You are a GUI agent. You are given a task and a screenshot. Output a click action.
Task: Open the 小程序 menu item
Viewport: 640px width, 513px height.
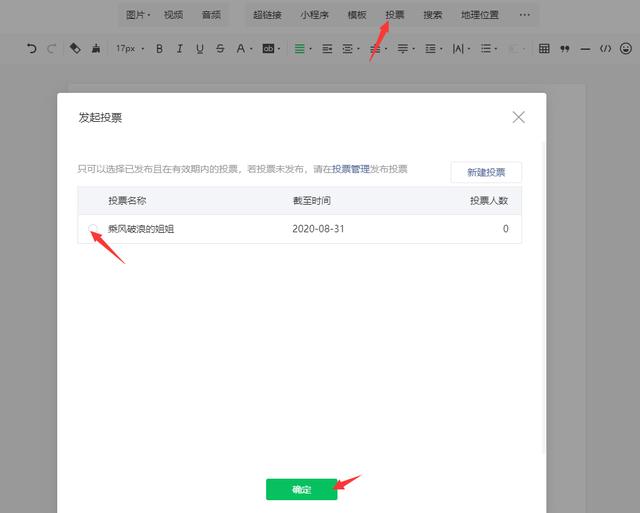click(x=315, y=15)
